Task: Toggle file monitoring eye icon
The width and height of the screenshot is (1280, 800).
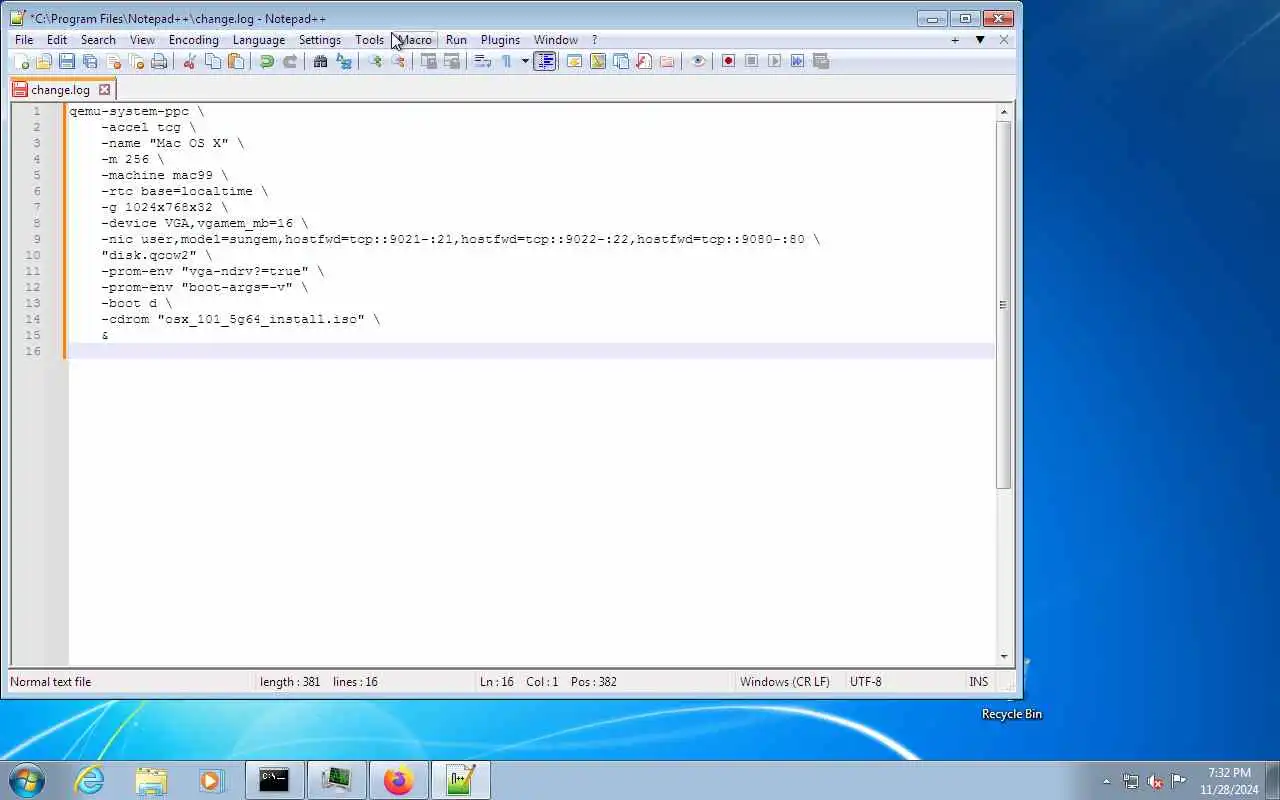Action: tap(698, 61)
